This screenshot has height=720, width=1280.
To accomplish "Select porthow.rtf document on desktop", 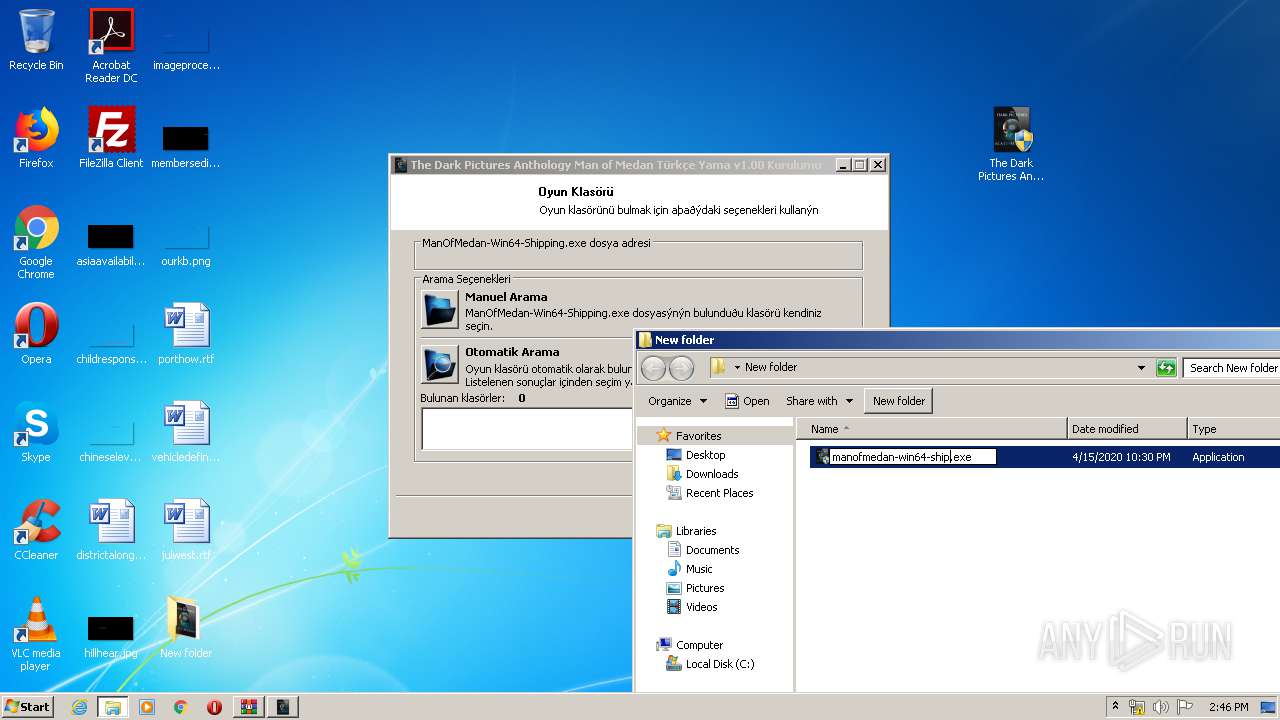I will (186, 334).
